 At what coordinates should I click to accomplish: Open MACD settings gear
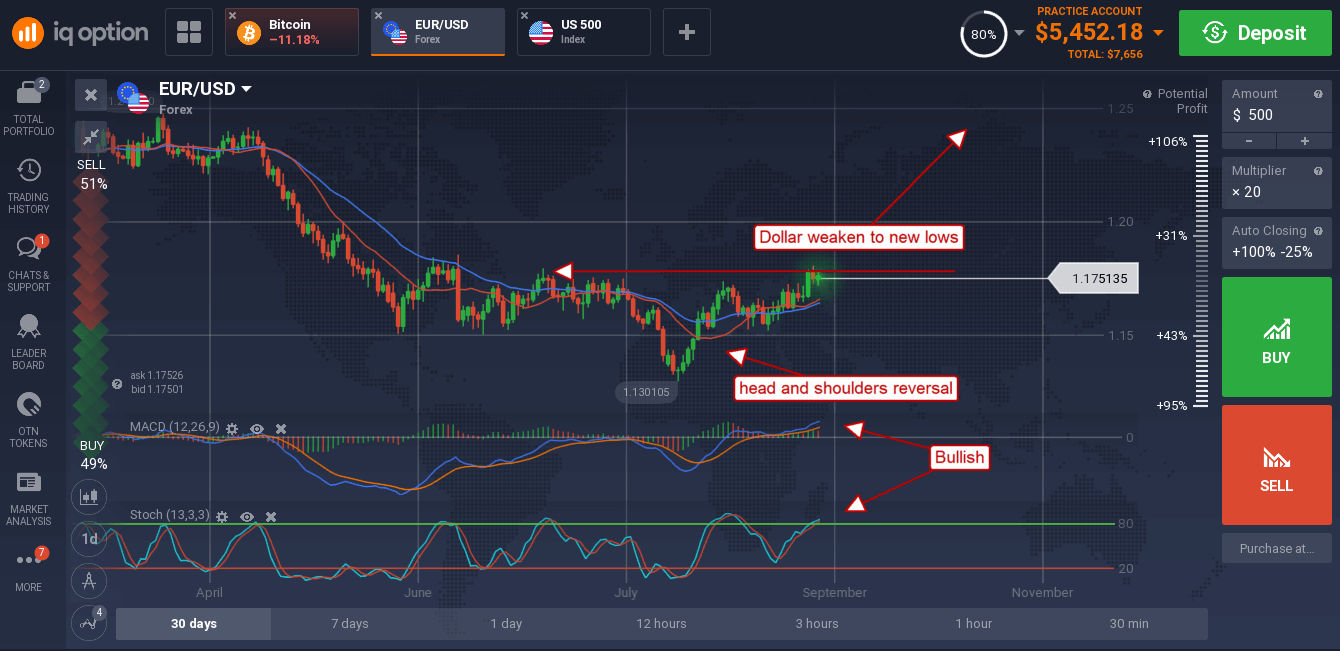point(232,428)
